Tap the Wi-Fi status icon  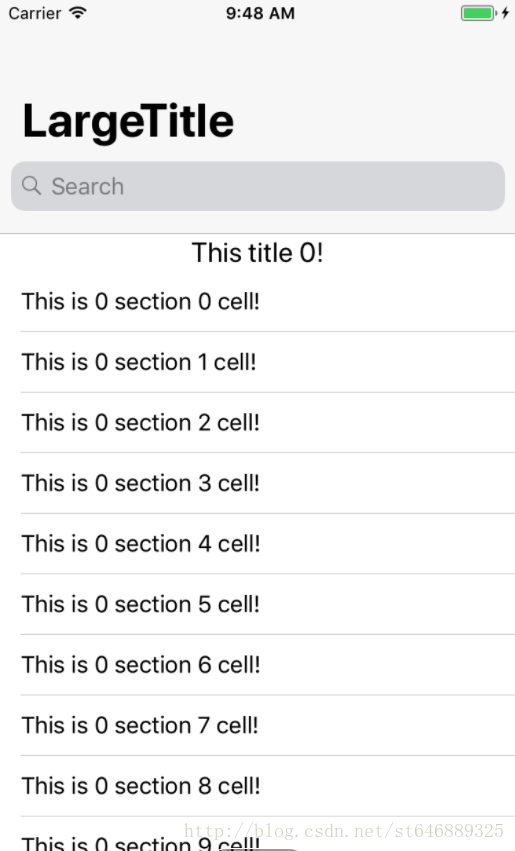[x=78, y=13]
